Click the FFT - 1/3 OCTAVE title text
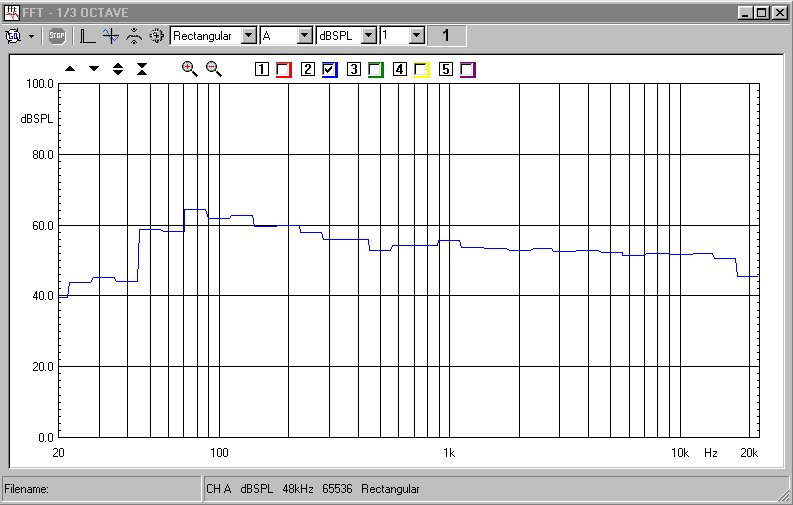This screenshot has width=793, height=505. 75,13
